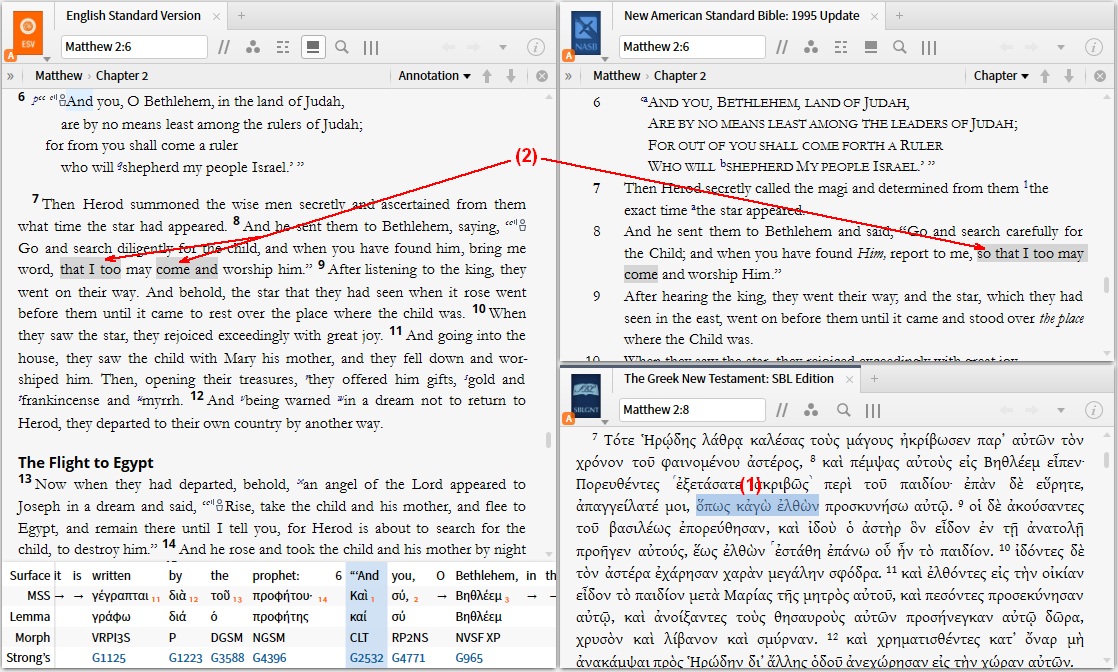The image size is (1118, 672).
Task: Go forward in NASB panel history
Action: click(x=1032, y=47)
